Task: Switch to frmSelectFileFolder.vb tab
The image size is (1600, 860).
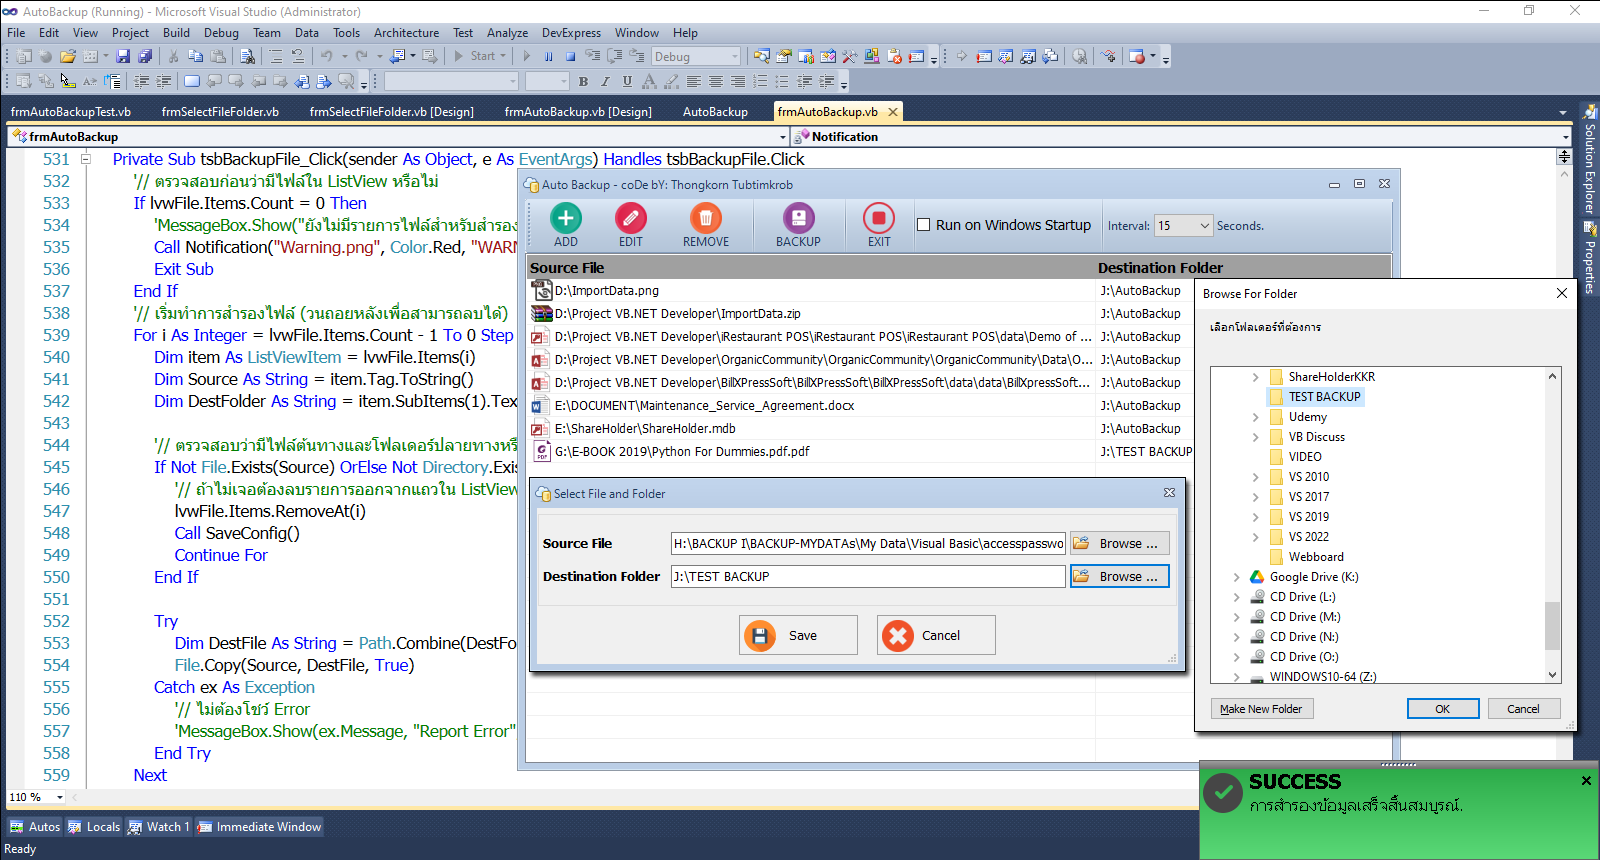Action: (x=220, y=112)
